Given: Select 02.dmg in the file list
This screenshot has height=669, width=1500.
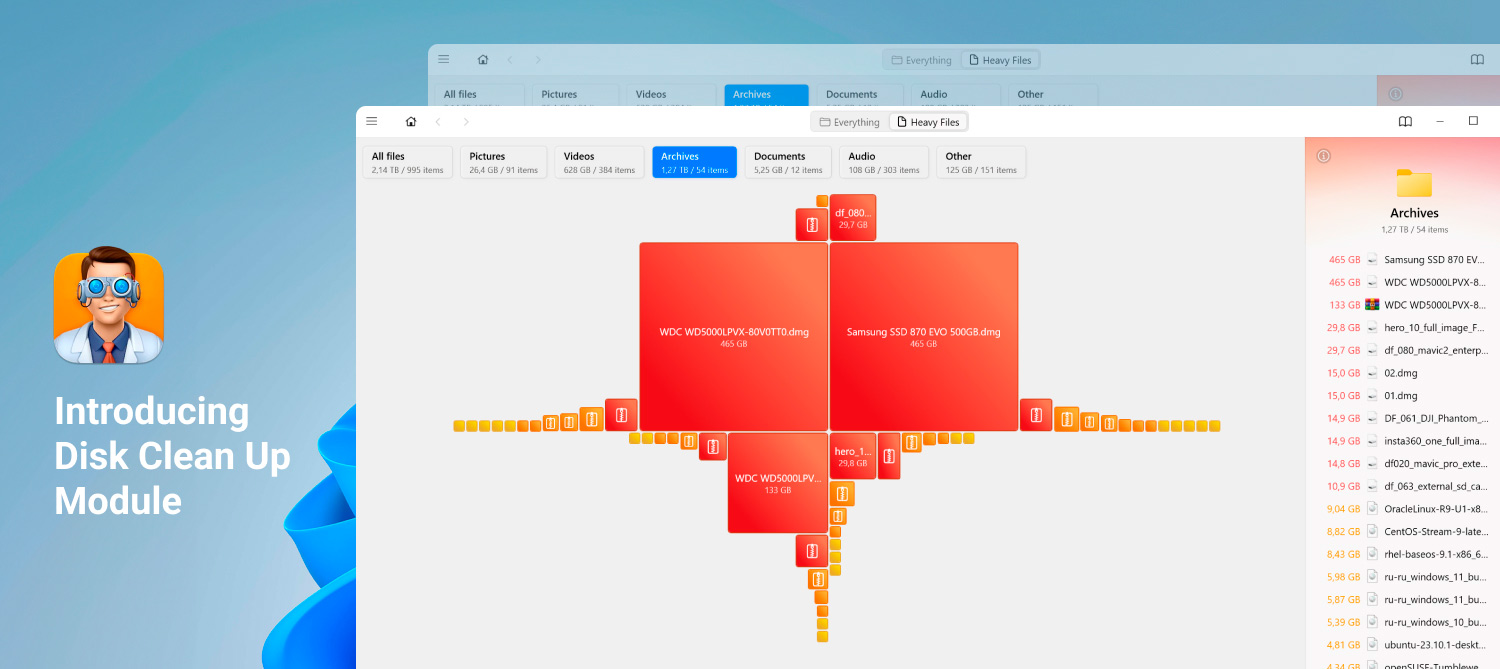Looking at the screenshot, I should pyautogui.click(x=1400, y=373).
